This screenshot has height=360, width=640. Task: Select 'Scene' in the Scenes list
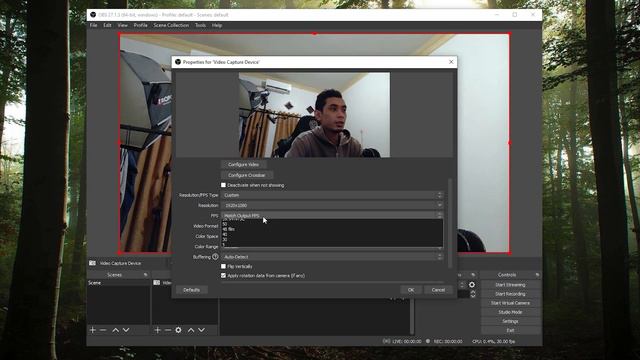(118, 283)
